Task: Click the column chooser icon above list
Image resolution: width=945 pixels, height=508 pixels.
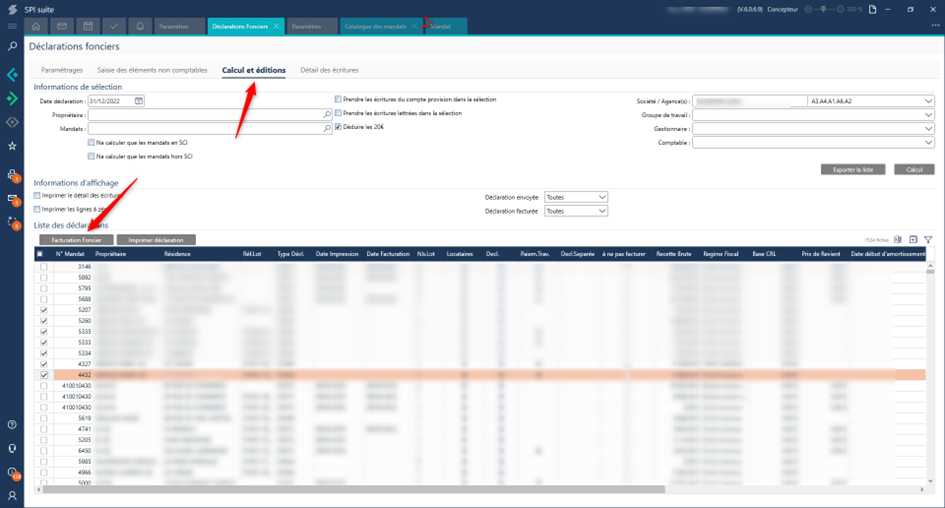Action: (897, 239)
